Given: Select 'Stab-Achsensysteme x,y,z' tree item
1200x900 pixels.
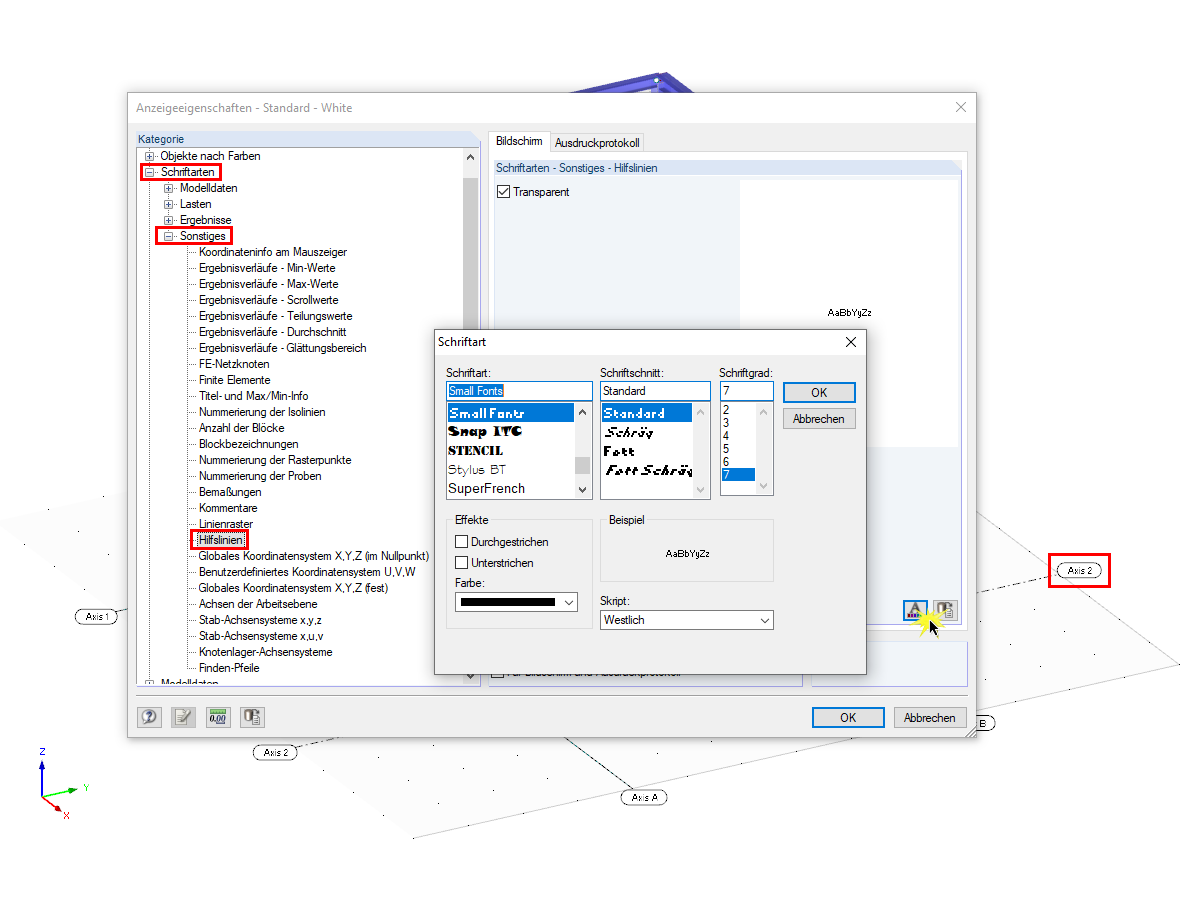Looking at the screenshot, I should tap(260, 620).
